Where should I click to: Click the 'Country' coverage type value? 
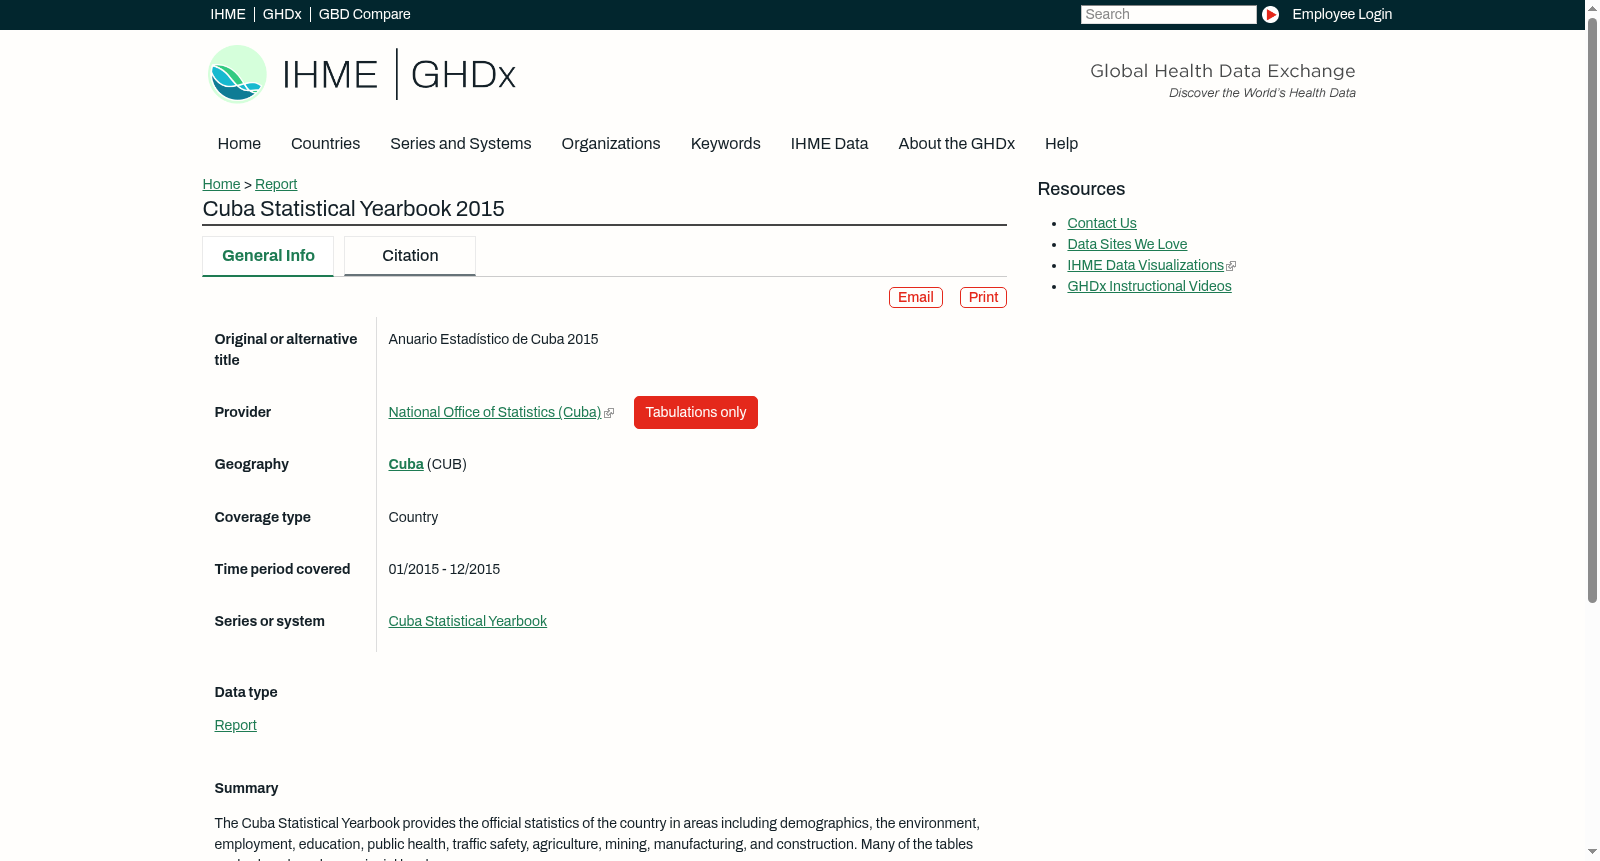tap(413, 517)
